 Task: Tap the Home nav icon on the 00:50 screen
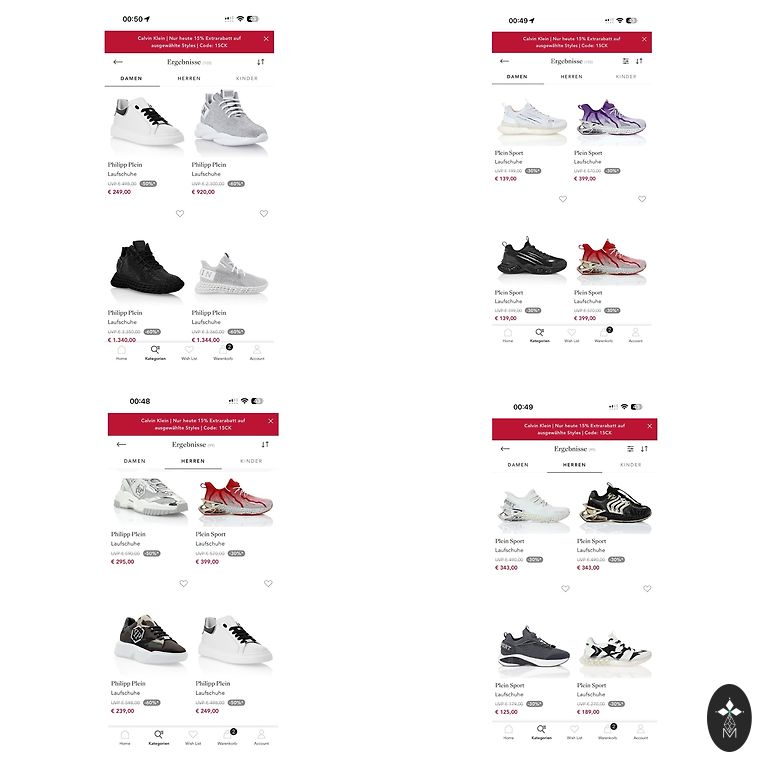pos(121,352)
